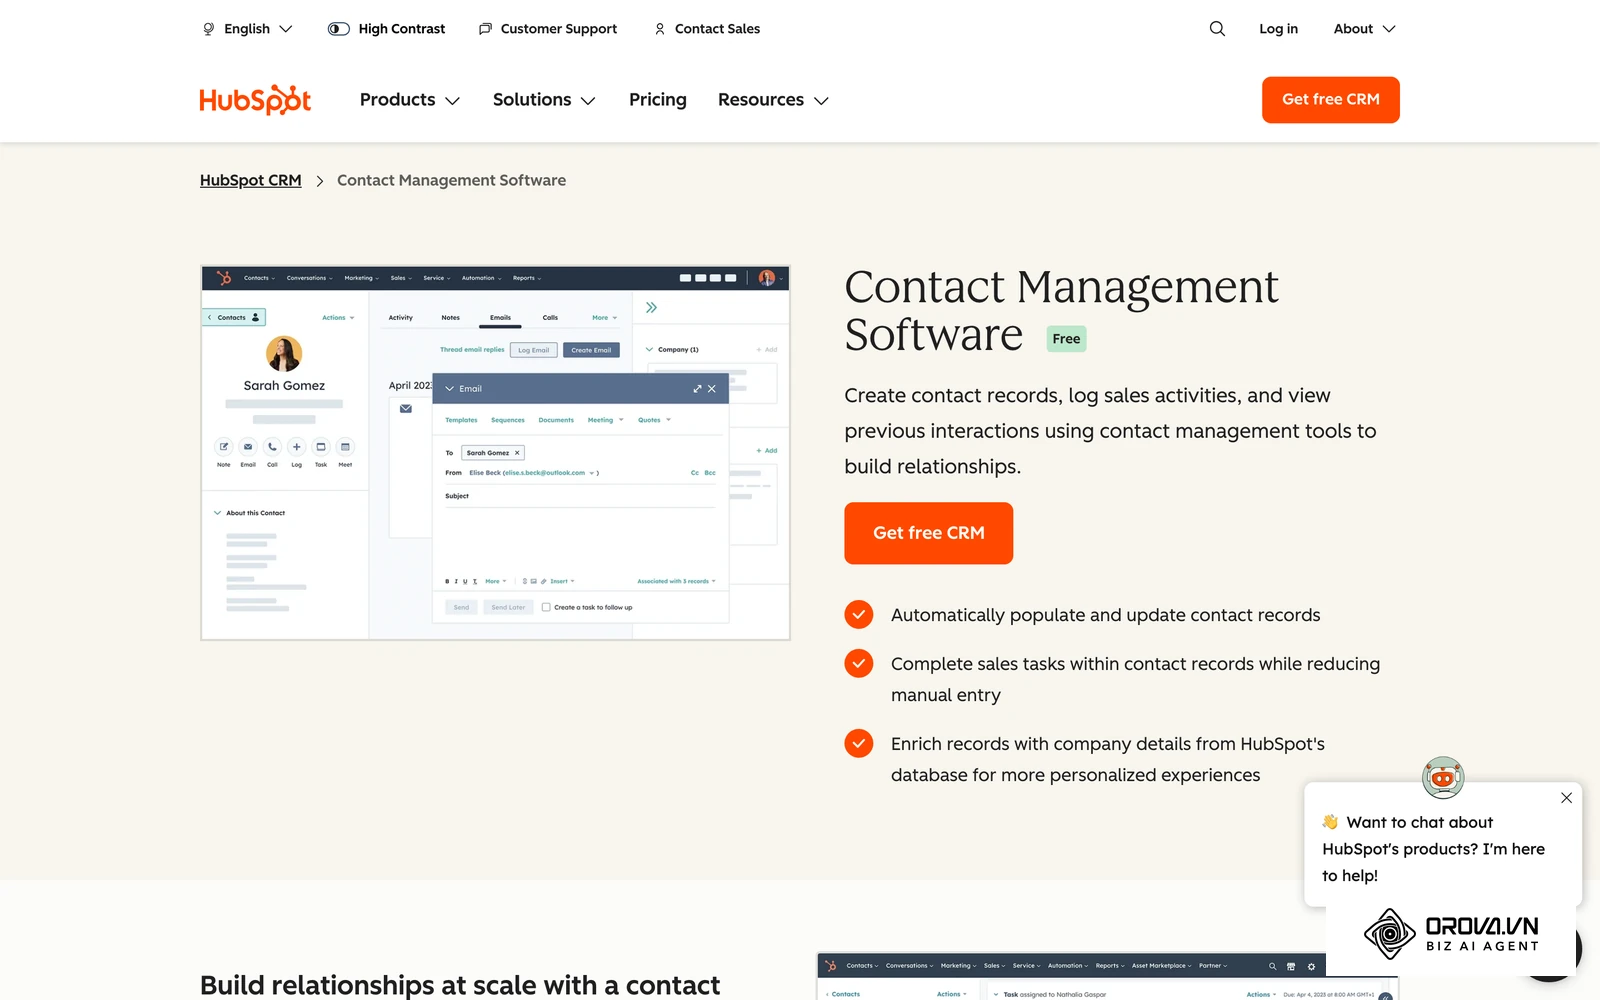1600x1000 pixels.
Task: Click 'Enrich records with company details' text
Action: [1108, 759]
